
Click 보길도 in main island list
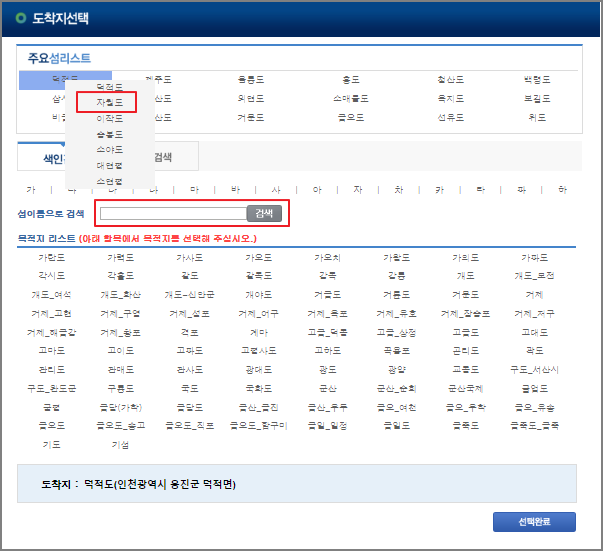tap(537, 98)
